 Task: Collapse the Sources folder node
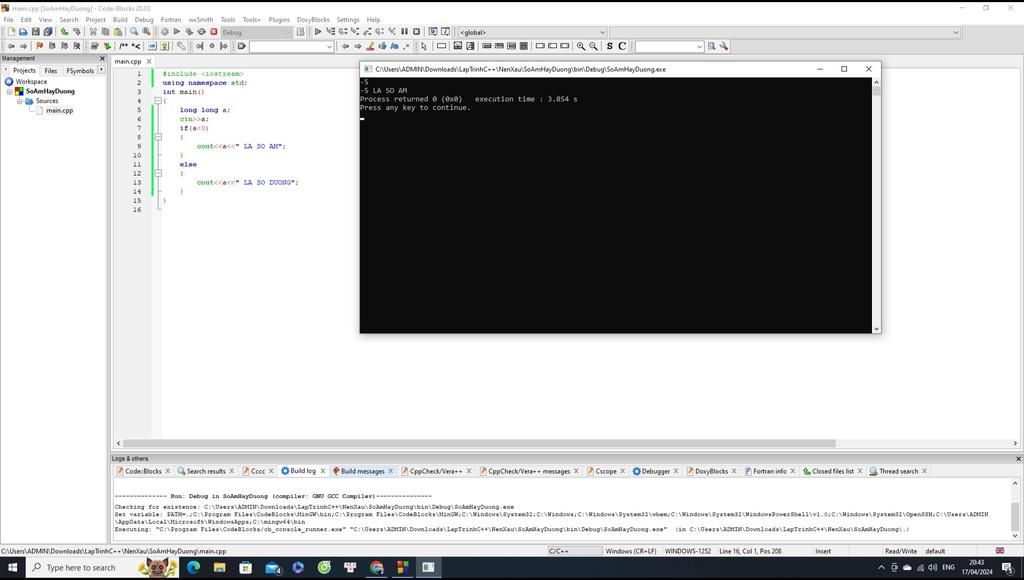click(x=20, y=101)
